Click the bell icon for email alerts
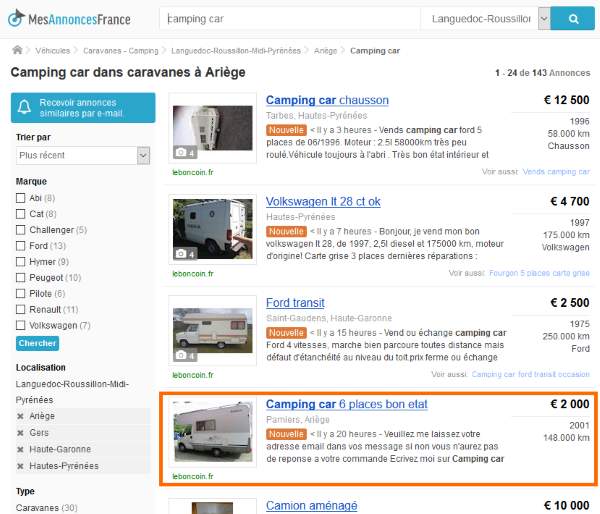 pos(24,107)
